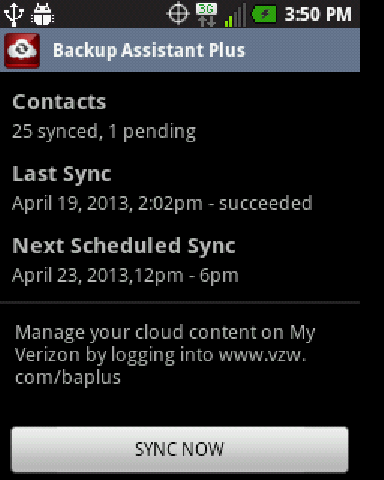Tap the signal strength bars icon
Screen dimensions: 384x480
[x=235, y=15]
